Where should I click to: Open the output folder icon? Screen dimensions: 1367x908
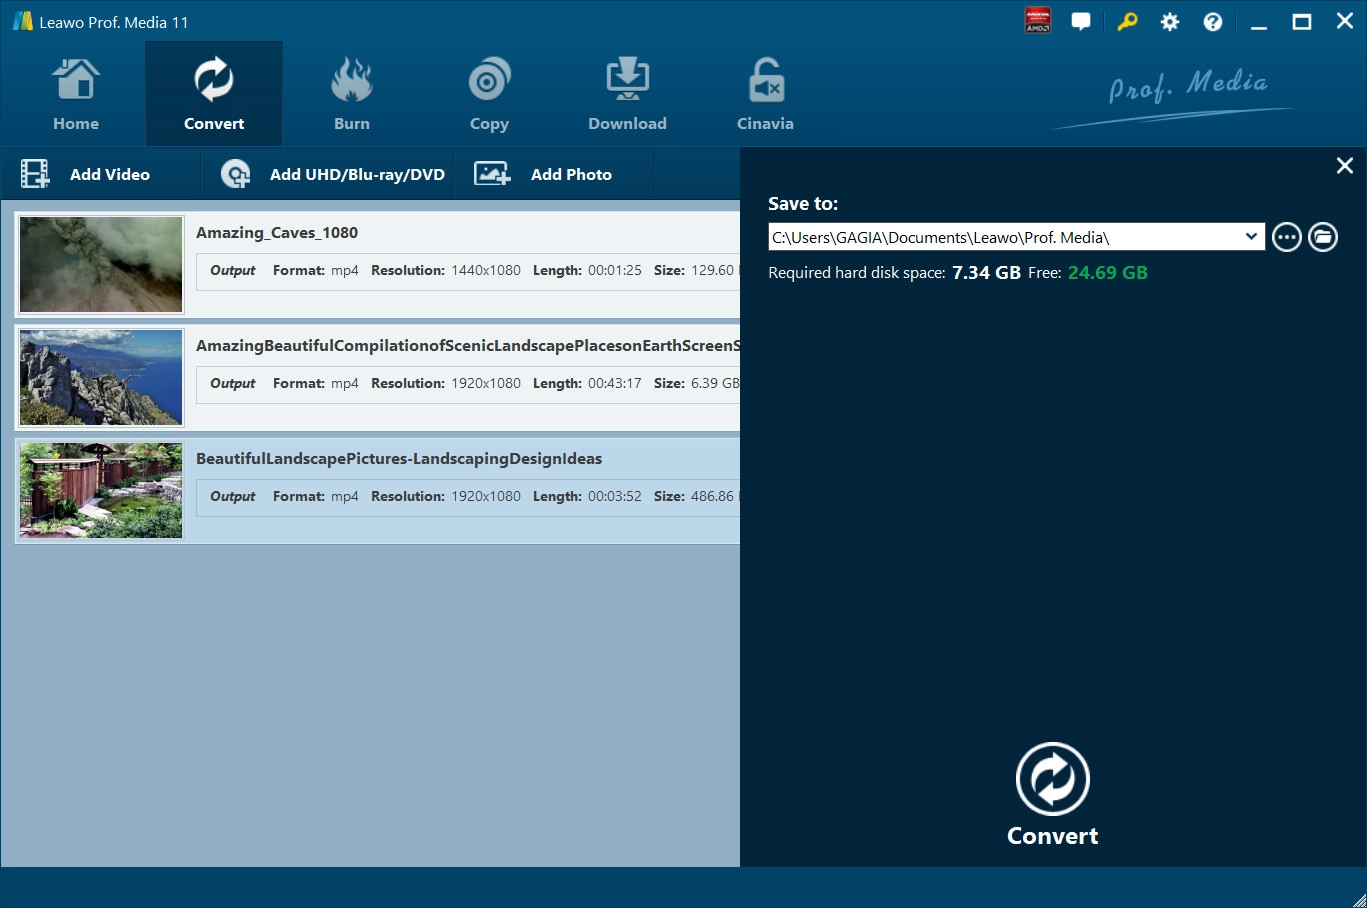pos(1322,237)
